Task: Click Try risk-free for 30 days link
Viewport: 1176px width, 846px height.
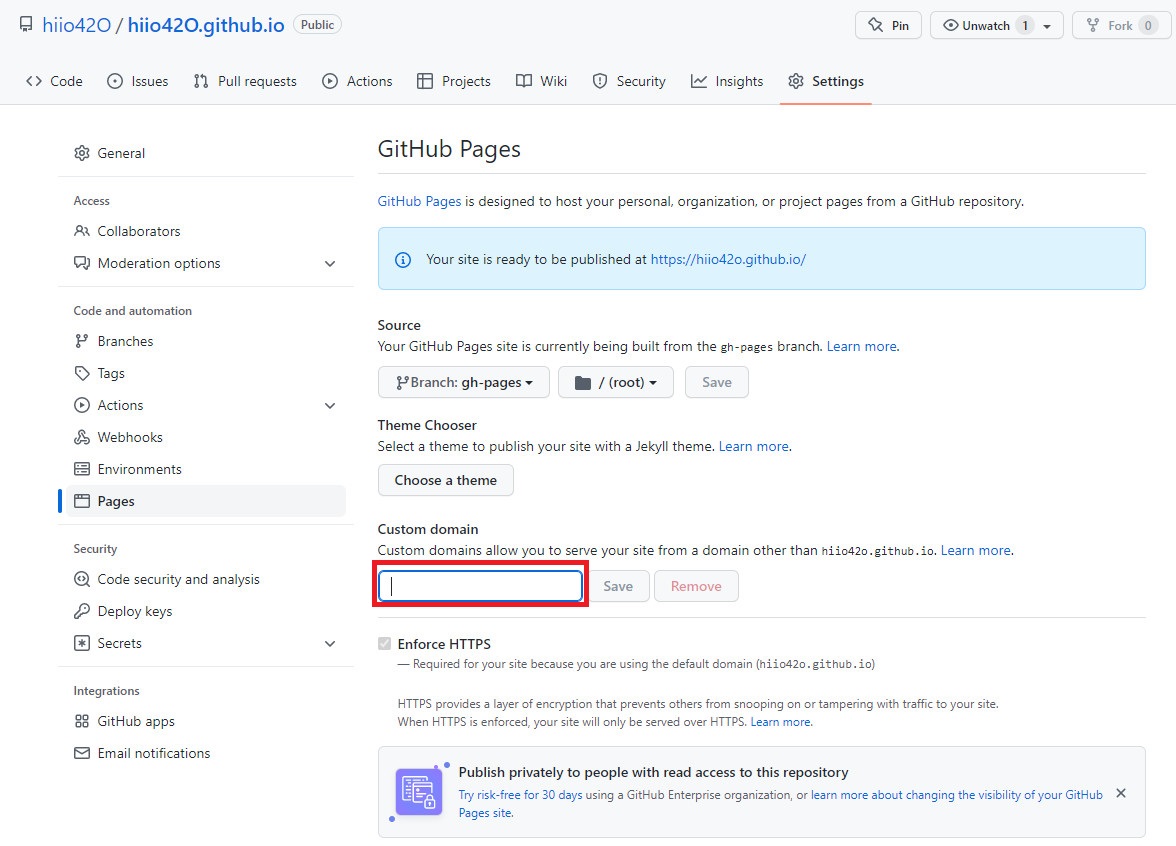Action: pos(520,795)
